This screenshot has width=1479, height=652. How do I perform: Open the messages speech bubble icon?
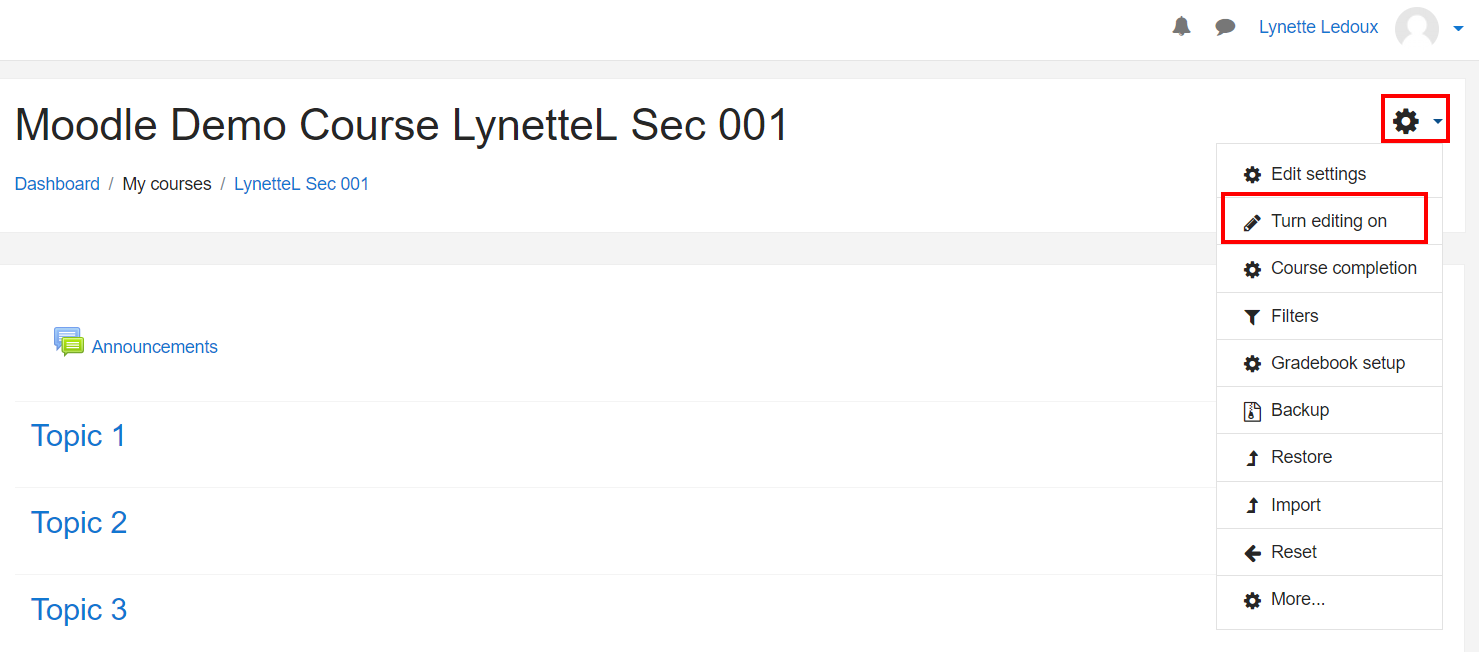pos(1225,27)
